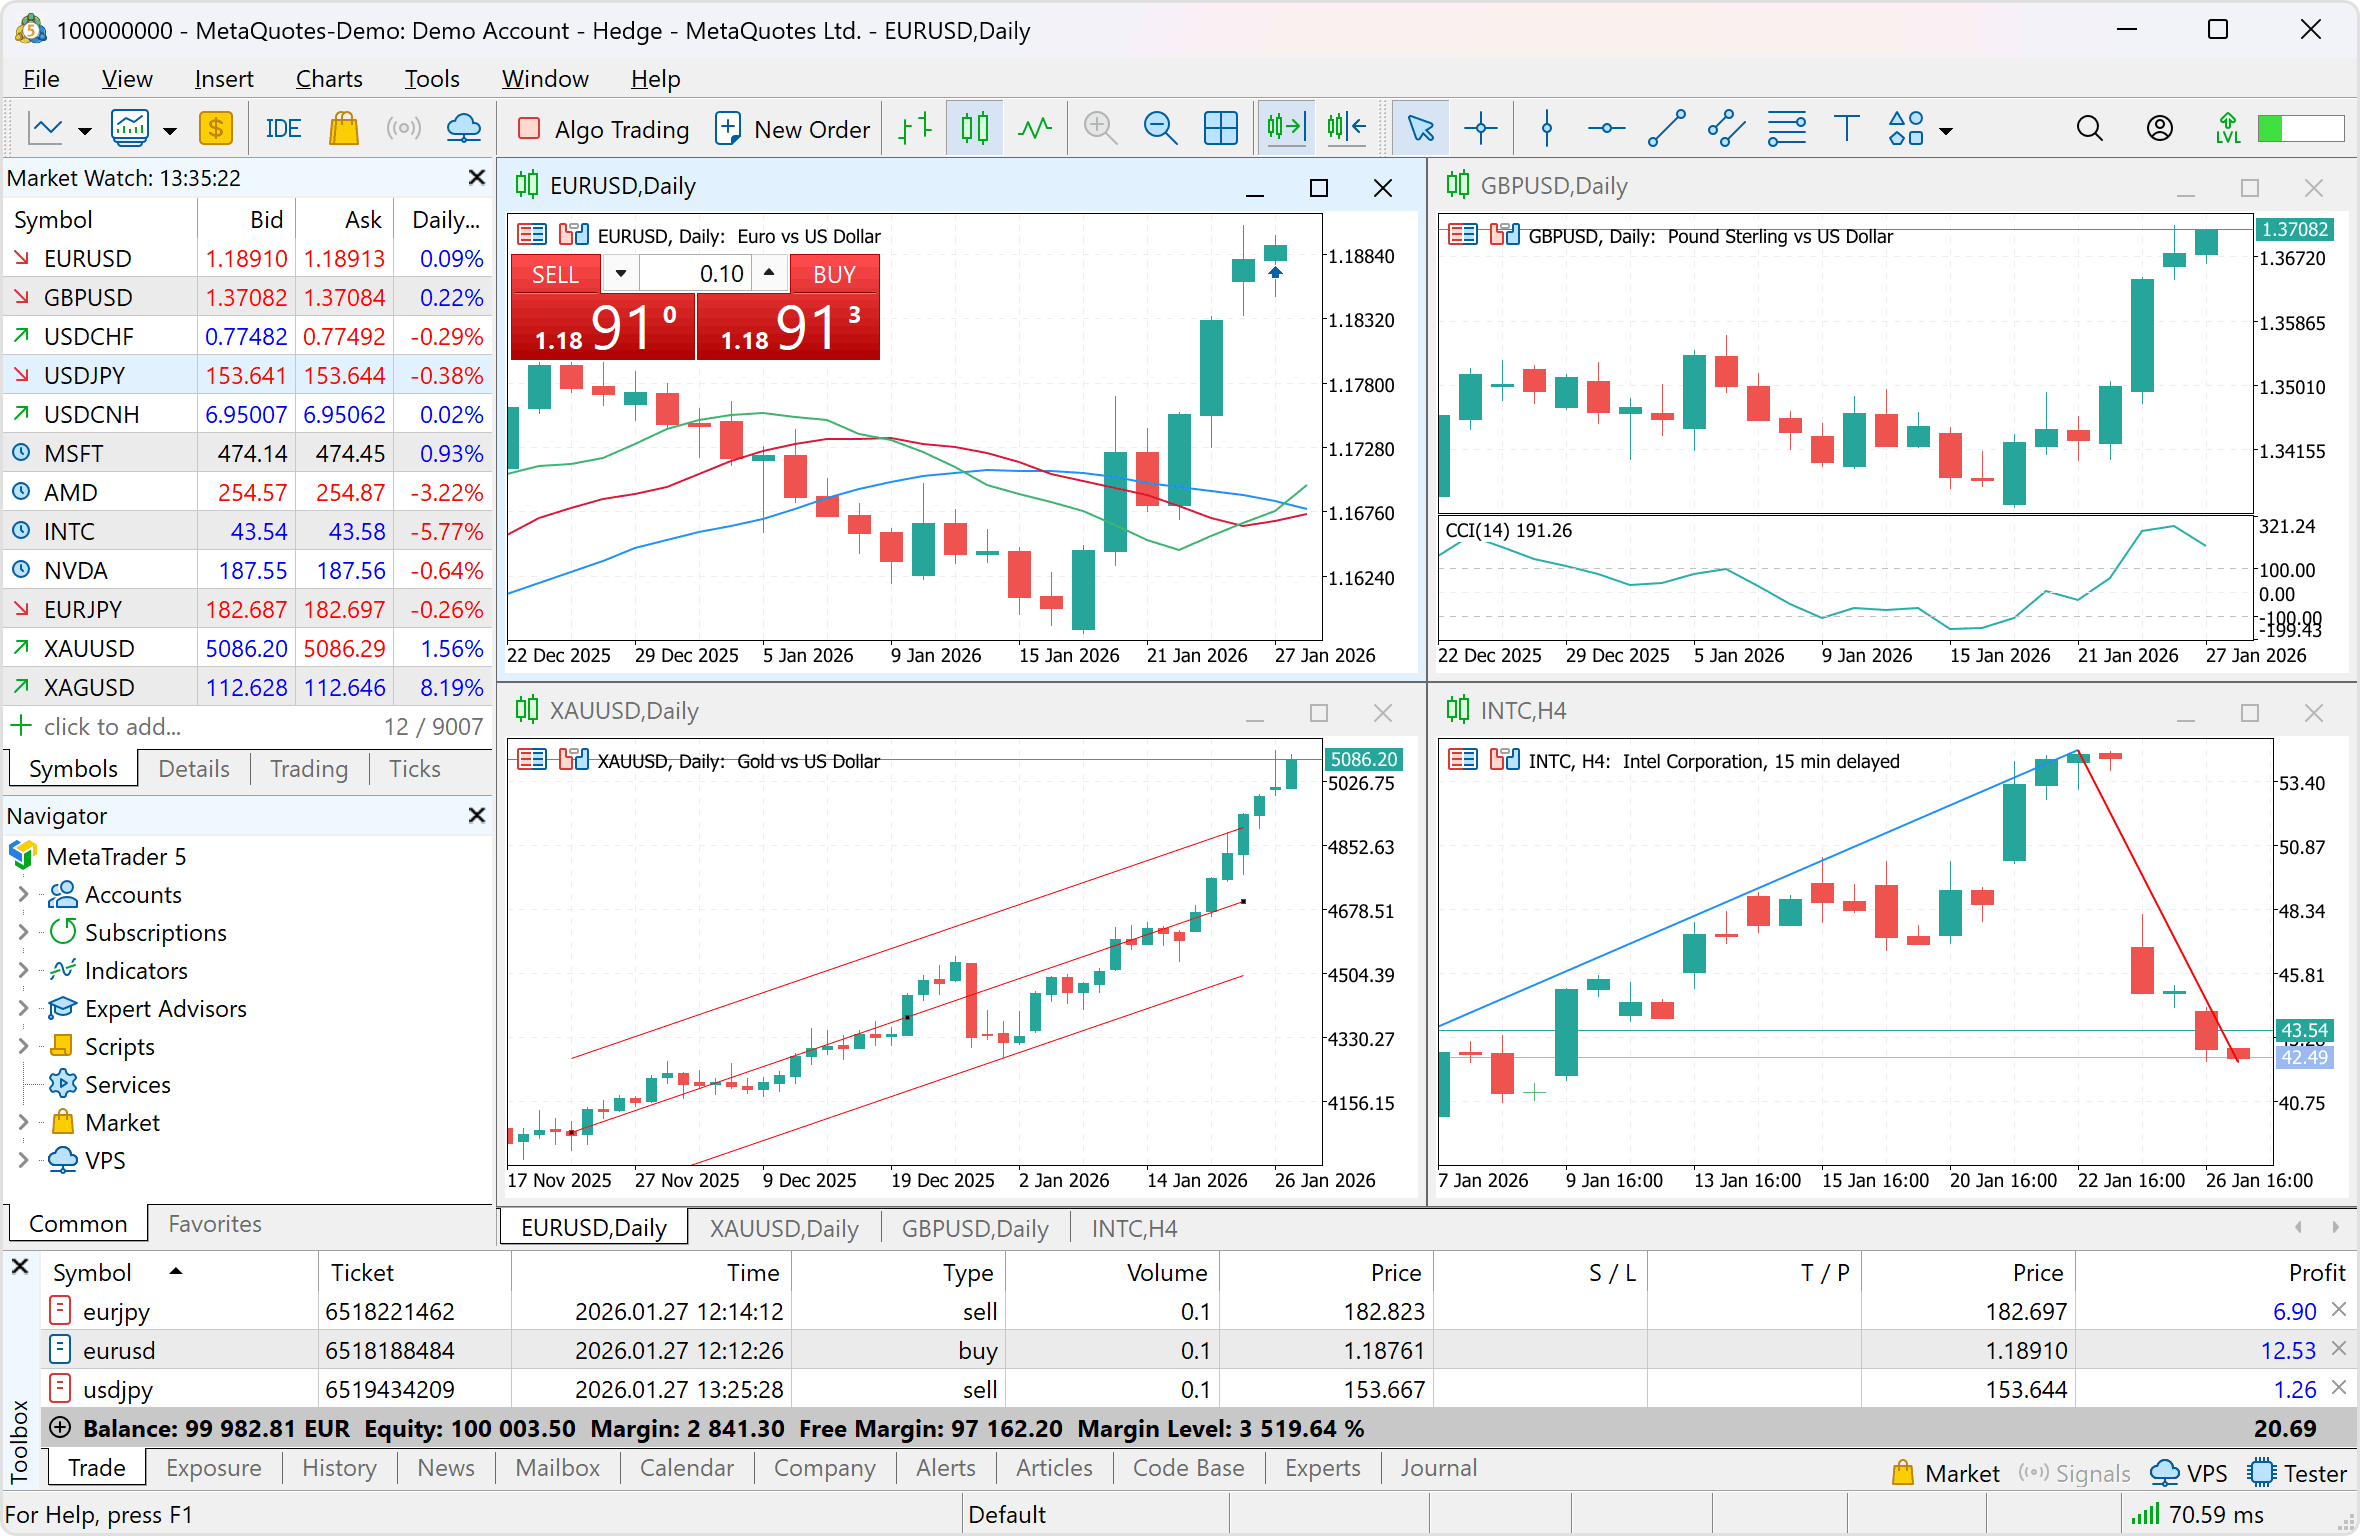
Task: Open the Market store shopping bag icon
Action: [344, 128]
